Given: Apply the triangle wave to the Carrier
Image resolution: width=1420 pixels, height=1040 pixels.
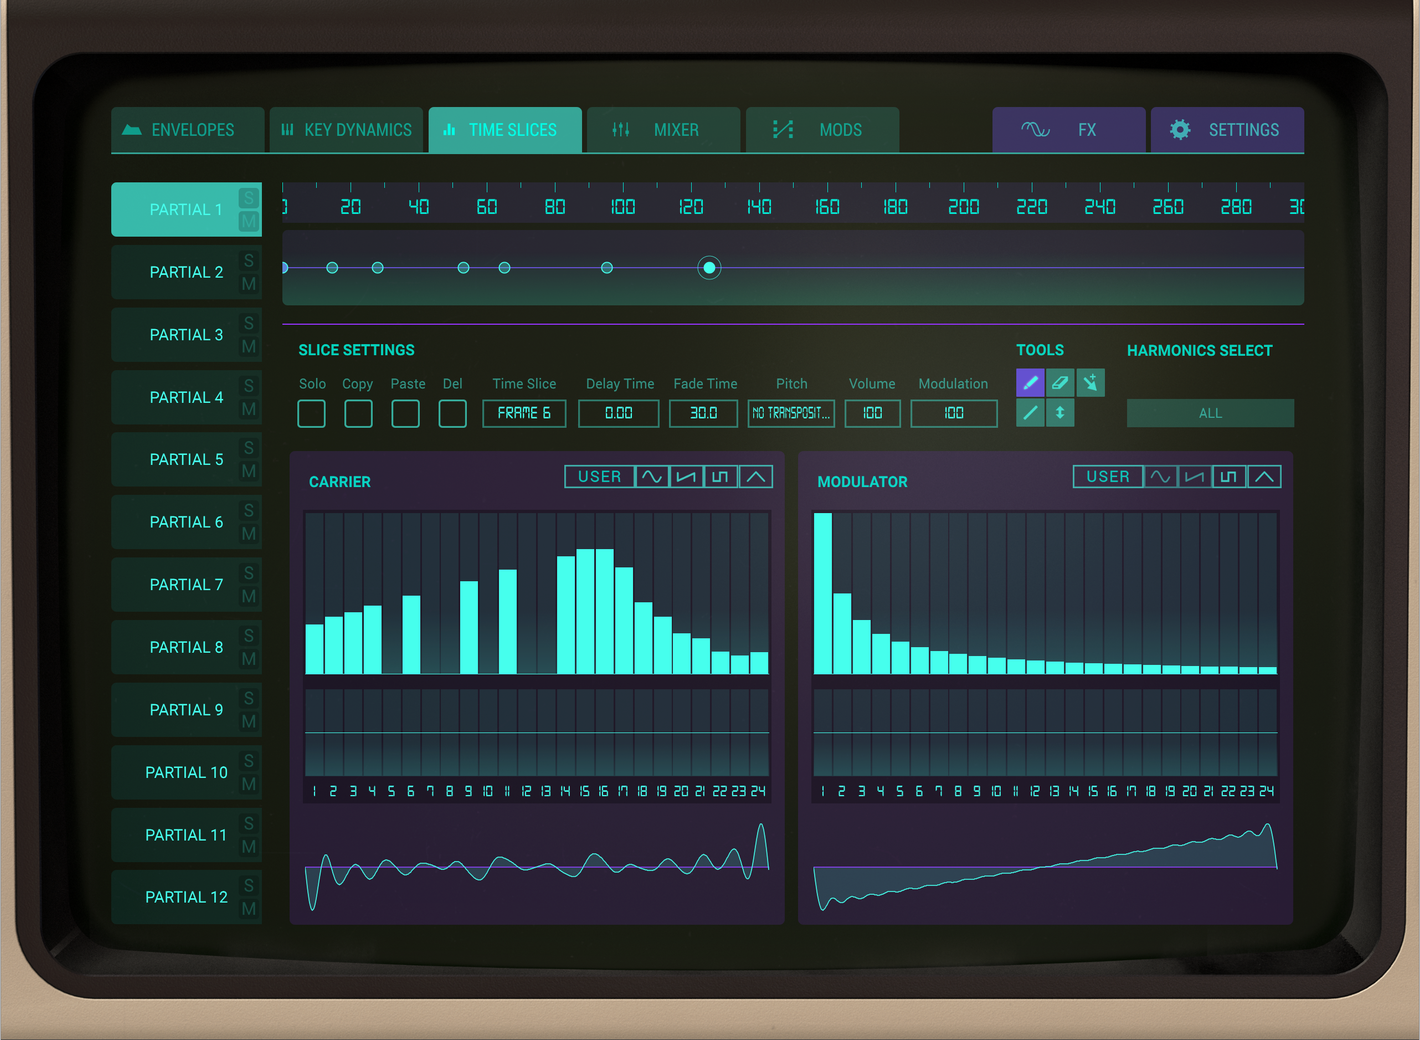Looking at the screenshot, I should click(x=755, y=476).
